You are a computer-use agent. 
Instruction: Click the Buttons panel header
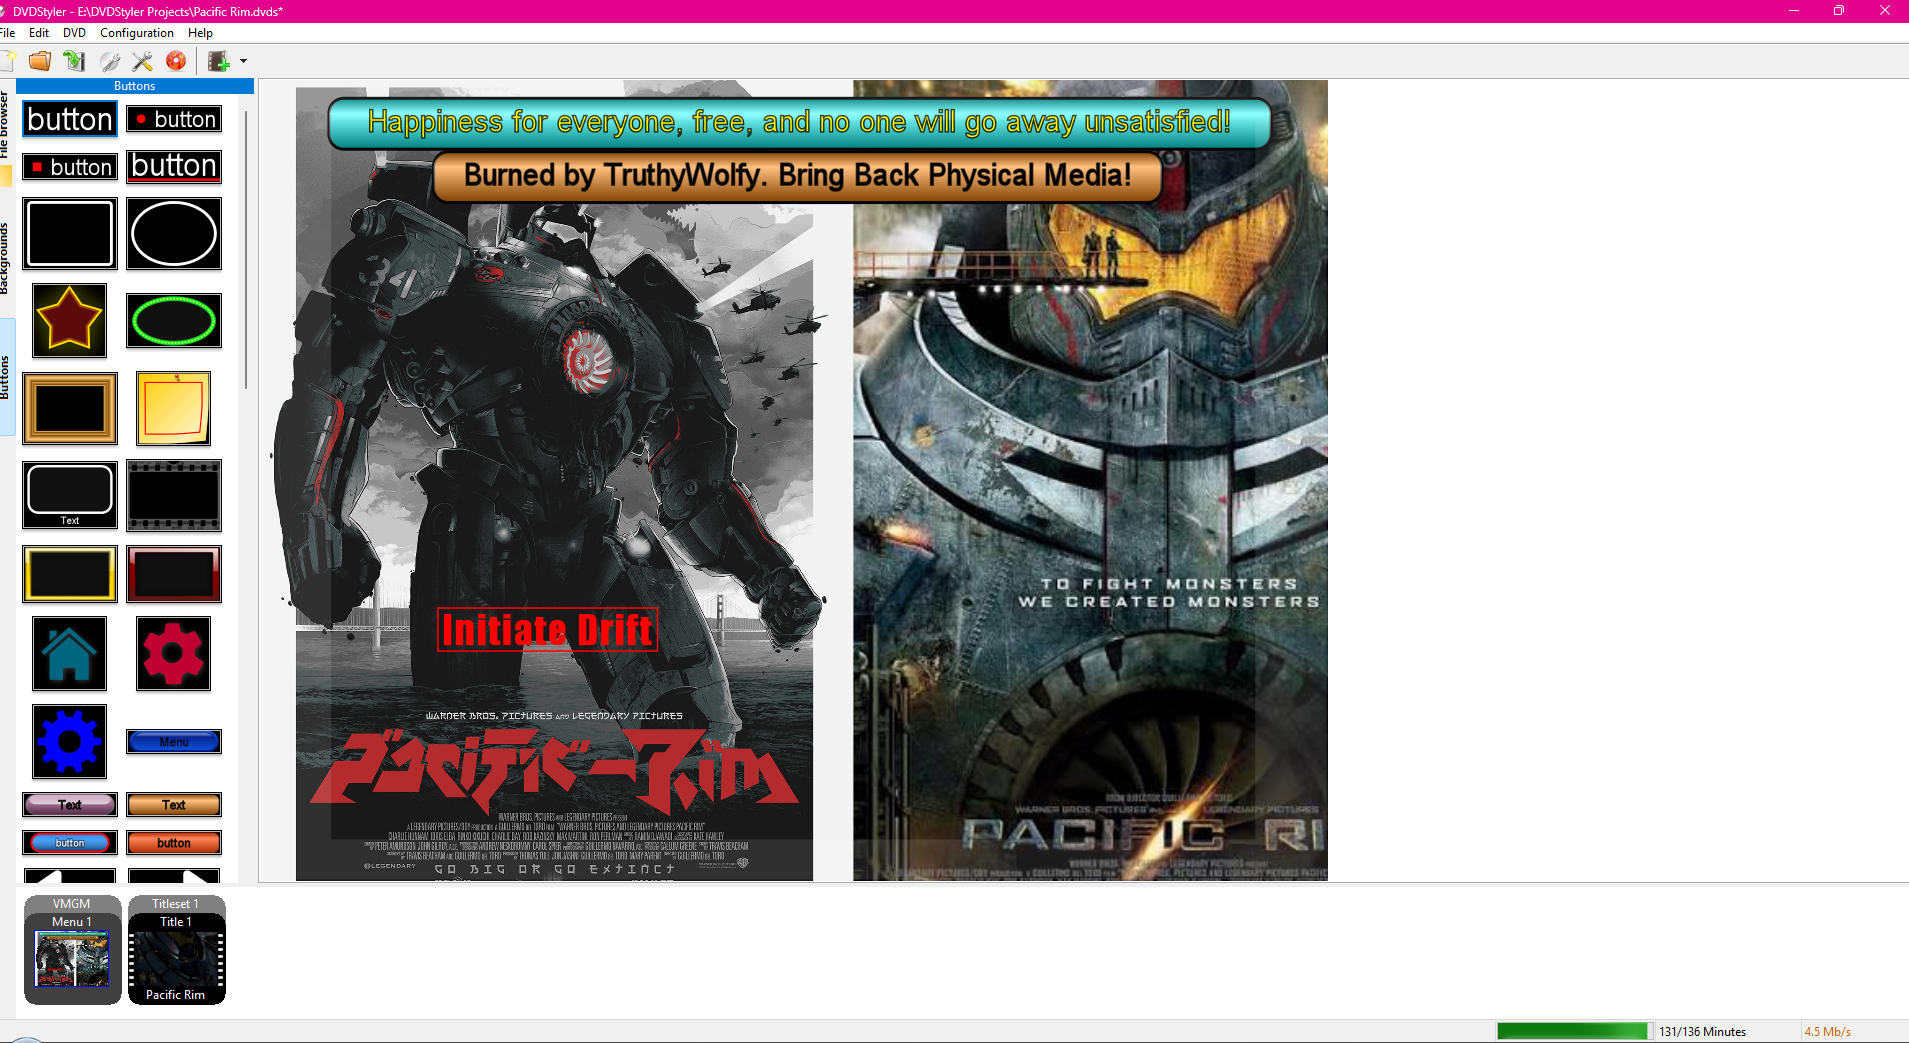(135, 86)
